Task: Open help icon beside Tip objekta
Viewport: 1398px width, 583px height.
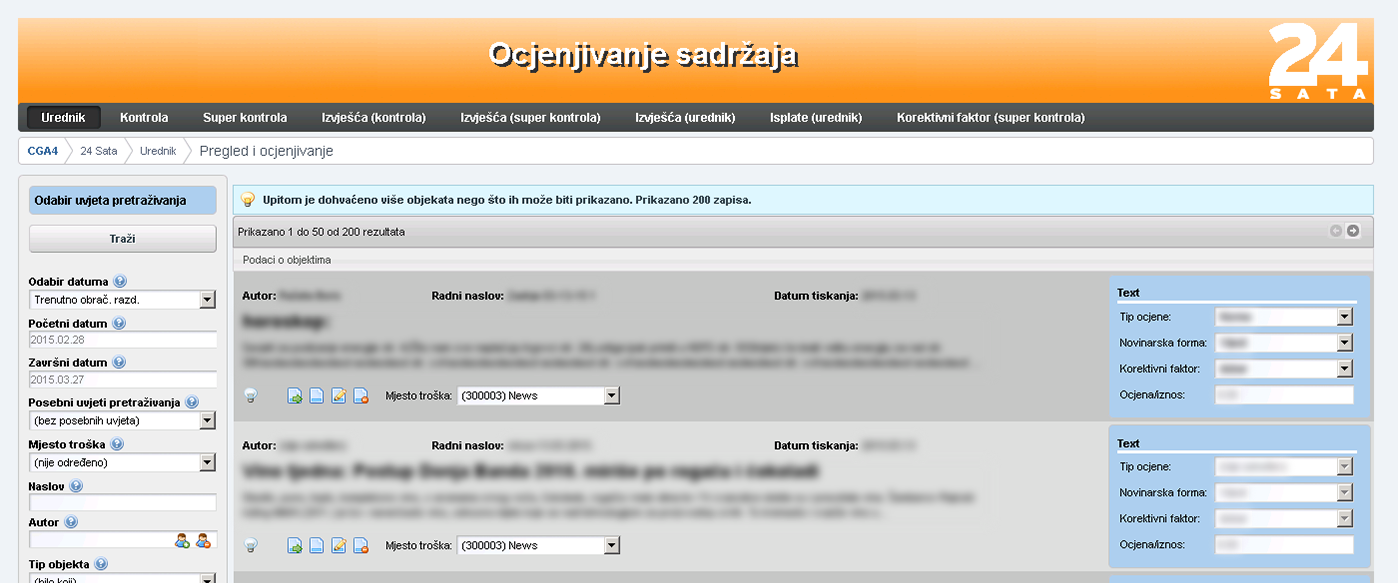Action: point(101,564)
